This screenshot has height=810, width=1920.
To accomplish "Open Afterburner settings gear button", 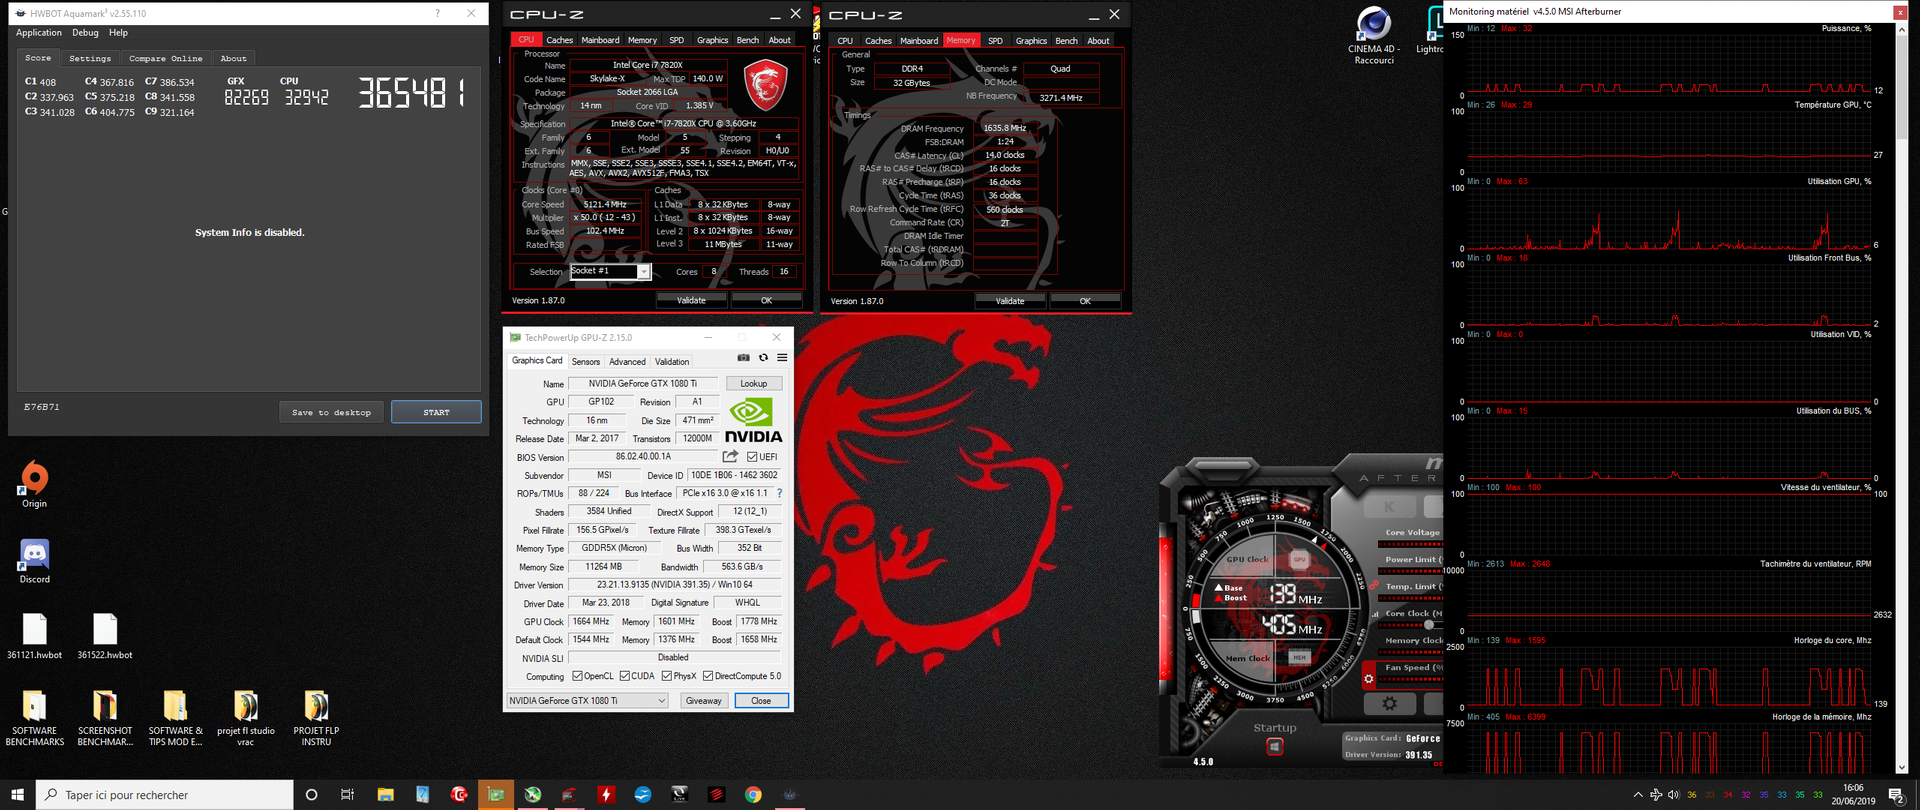I will [x=1390, y=704].
